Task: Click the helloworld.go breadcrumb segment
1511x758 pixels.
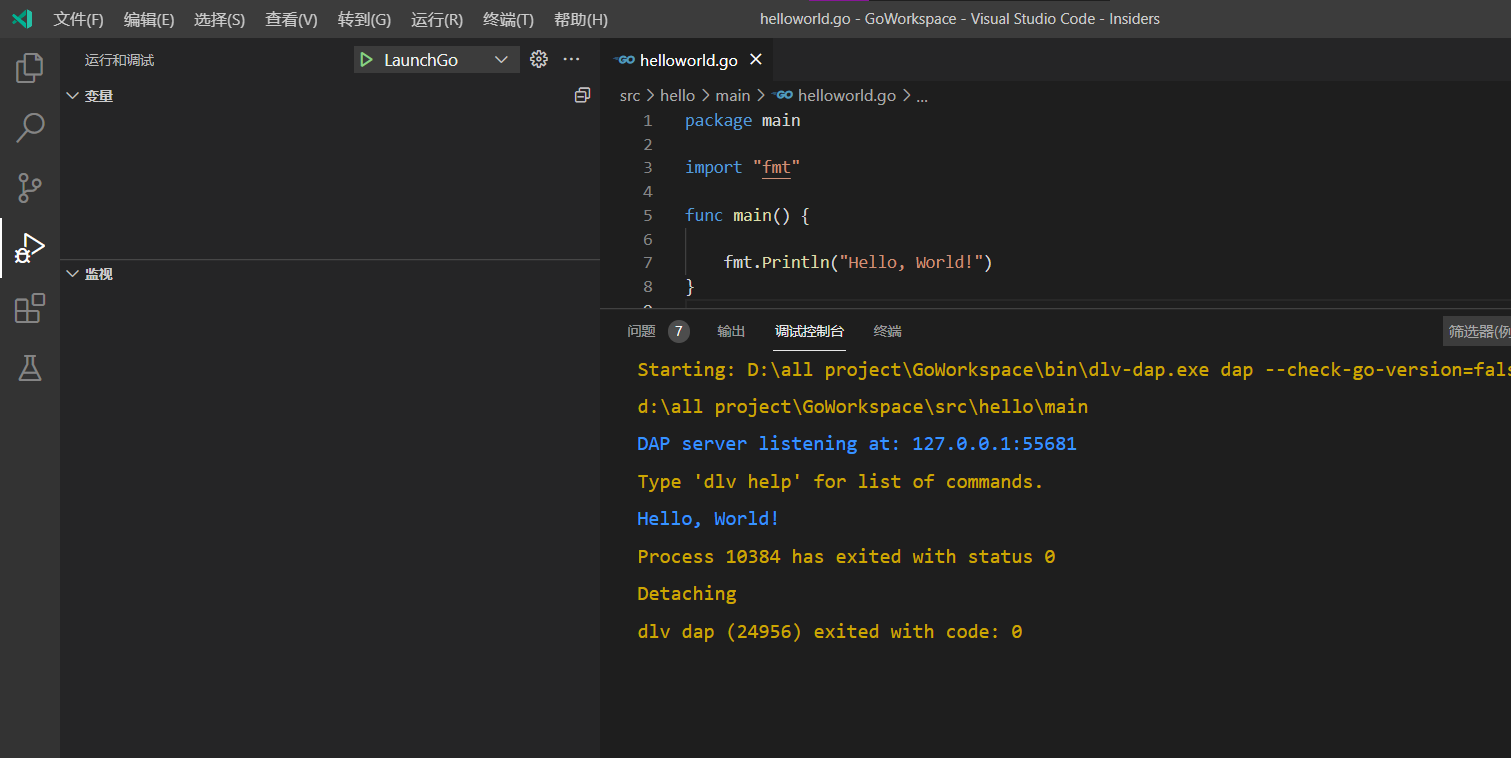Action: (x=846, y=96)
